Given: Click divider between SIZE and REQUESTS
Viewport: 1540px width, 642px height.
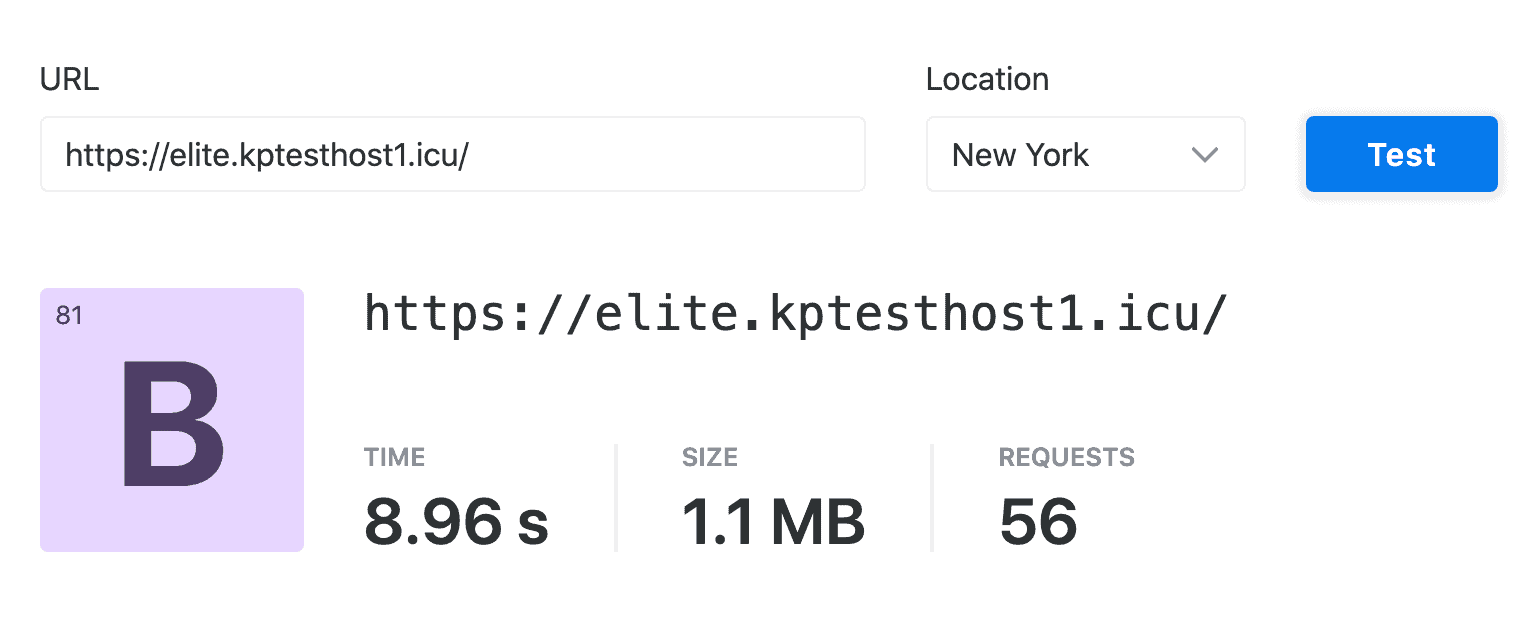Looking at the screenshot, I should pos(932,497).
